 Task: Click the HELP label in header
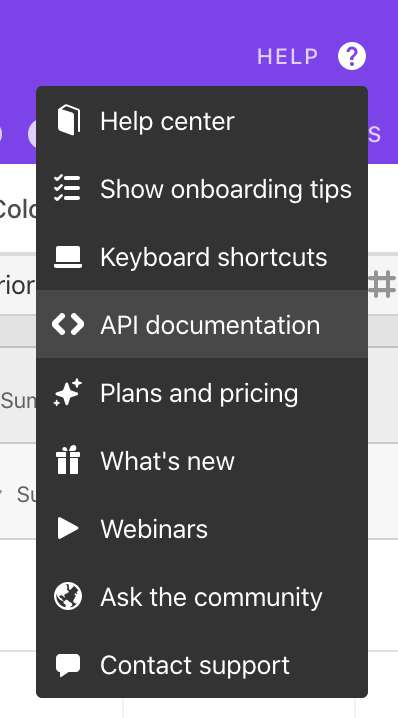pos(288,57)
